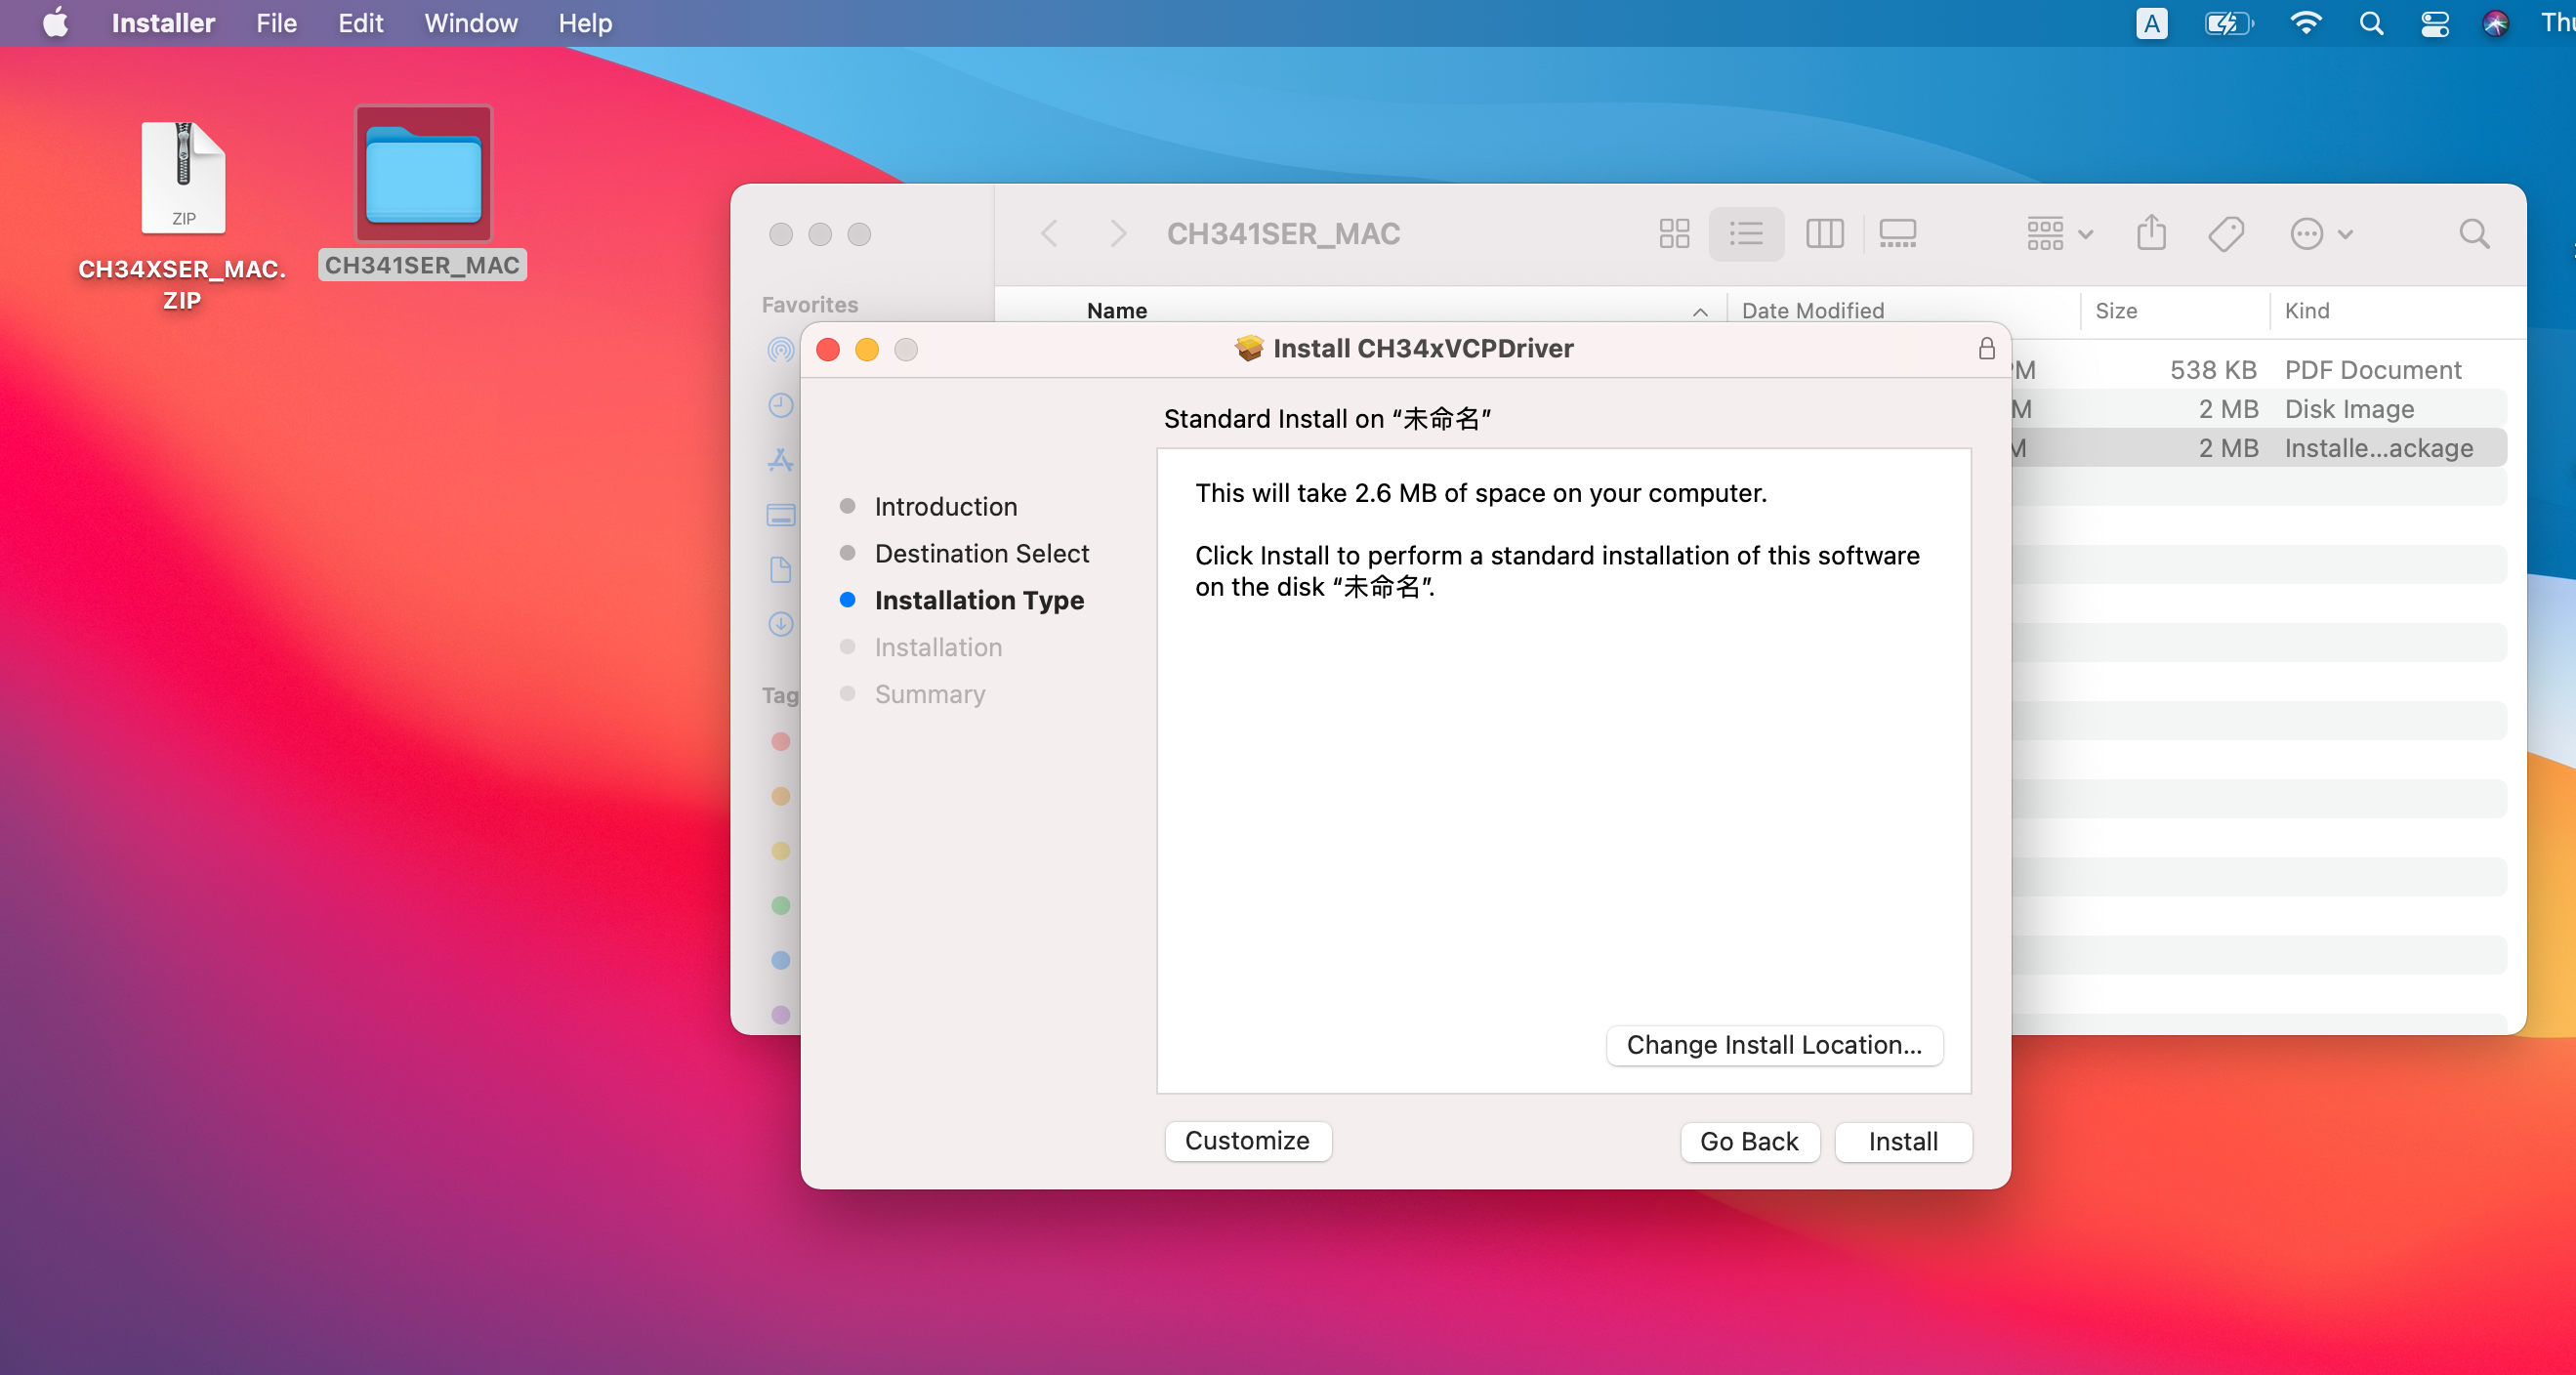The height and width of the screenshot is (1375, 2576).
Task: Sort Finder list by Kind
Action: coord(2306,310)
